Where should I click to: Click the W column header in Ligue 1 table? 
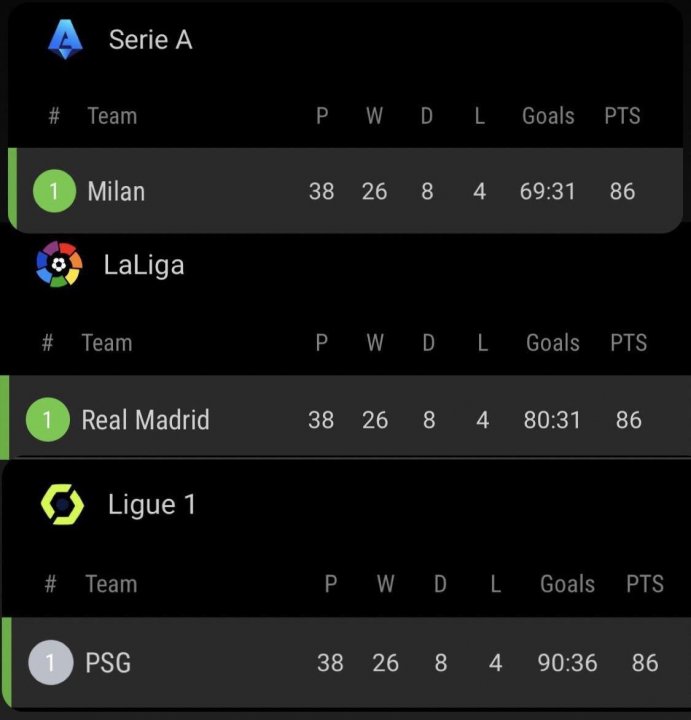(385, 584)
